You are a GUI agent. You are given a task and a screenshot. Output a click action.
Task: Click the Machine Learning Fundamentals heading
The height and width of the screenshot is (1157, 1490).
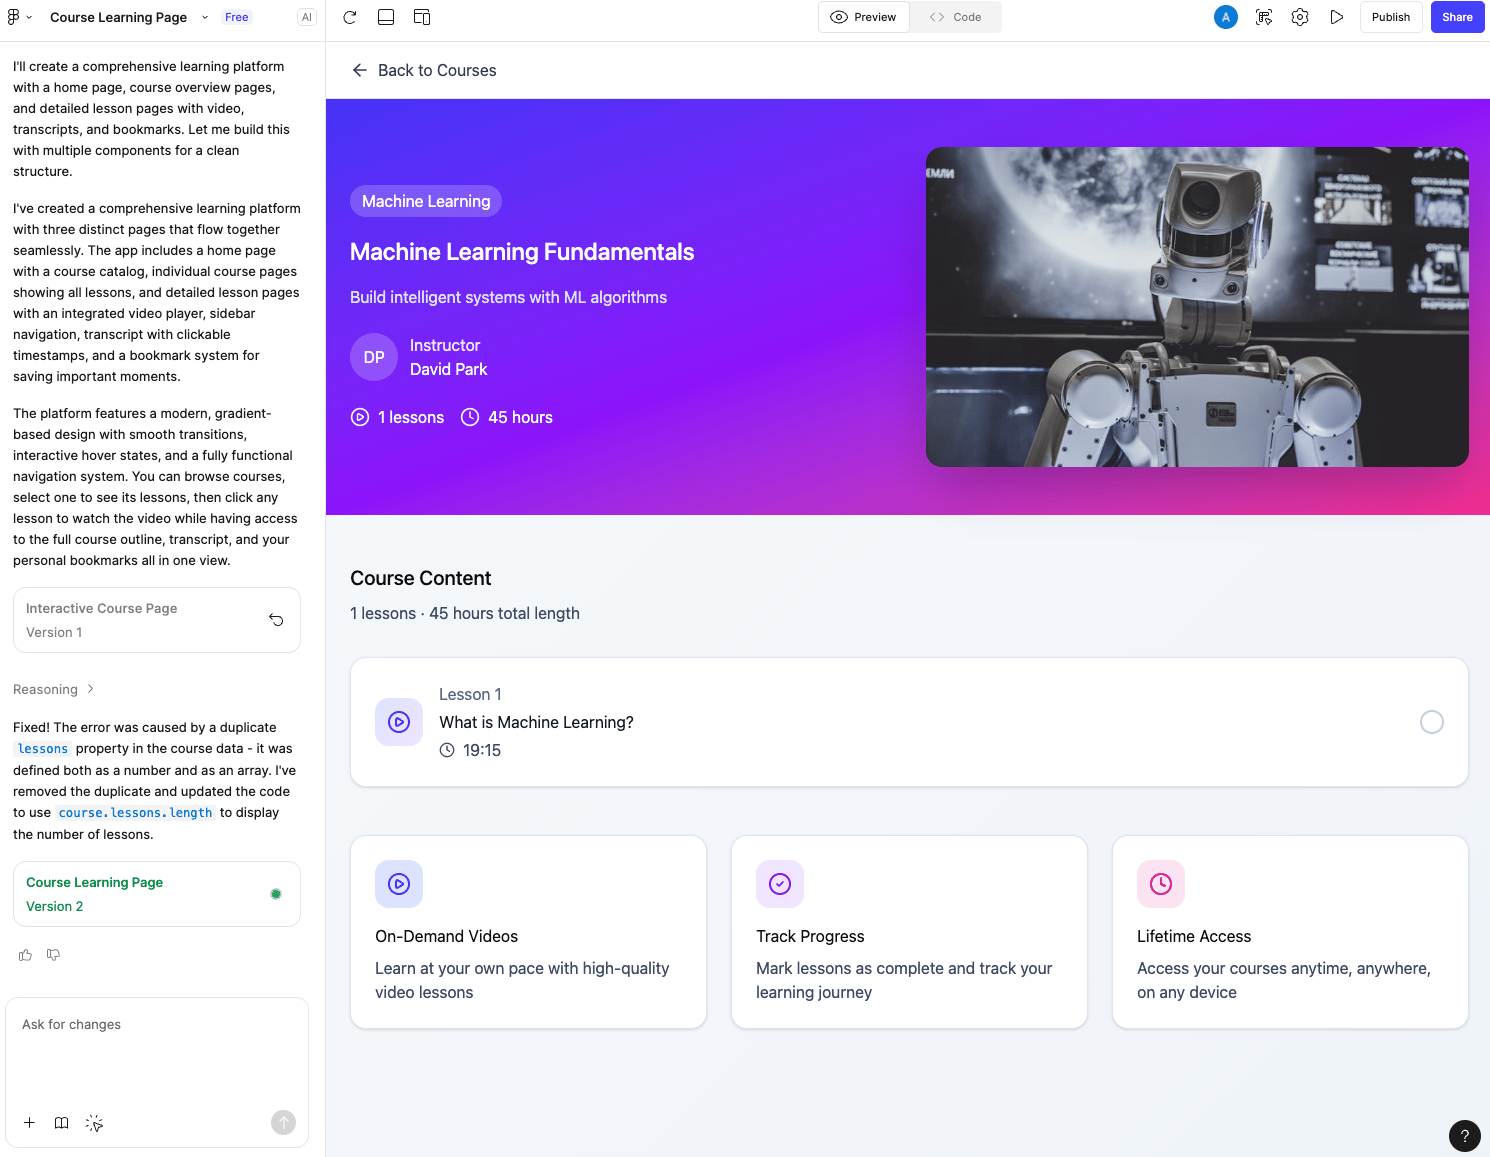pyautogui.click(x=522, y=252)
